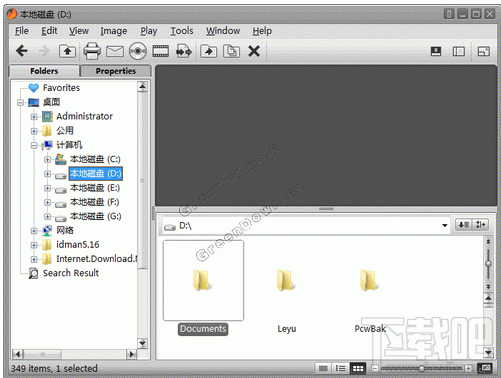501x378 pixels.
Task: Click the thumbnail zoom slider in the status bar
Action: click(x=421, y=368)
